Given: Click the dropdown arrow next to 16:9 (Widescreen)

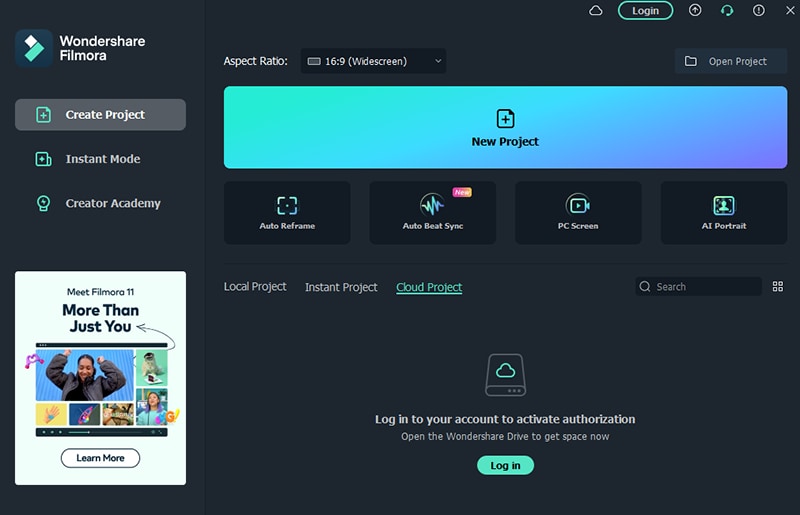Looking at the screenshot, I should (438, 61).
